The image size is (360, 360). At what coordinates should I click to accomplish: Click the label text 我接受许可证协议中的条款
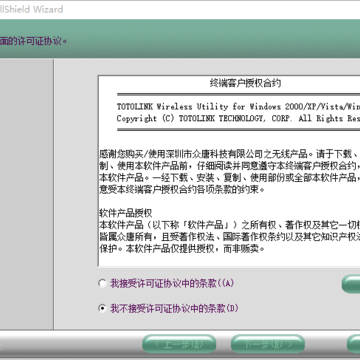[172, 284]
